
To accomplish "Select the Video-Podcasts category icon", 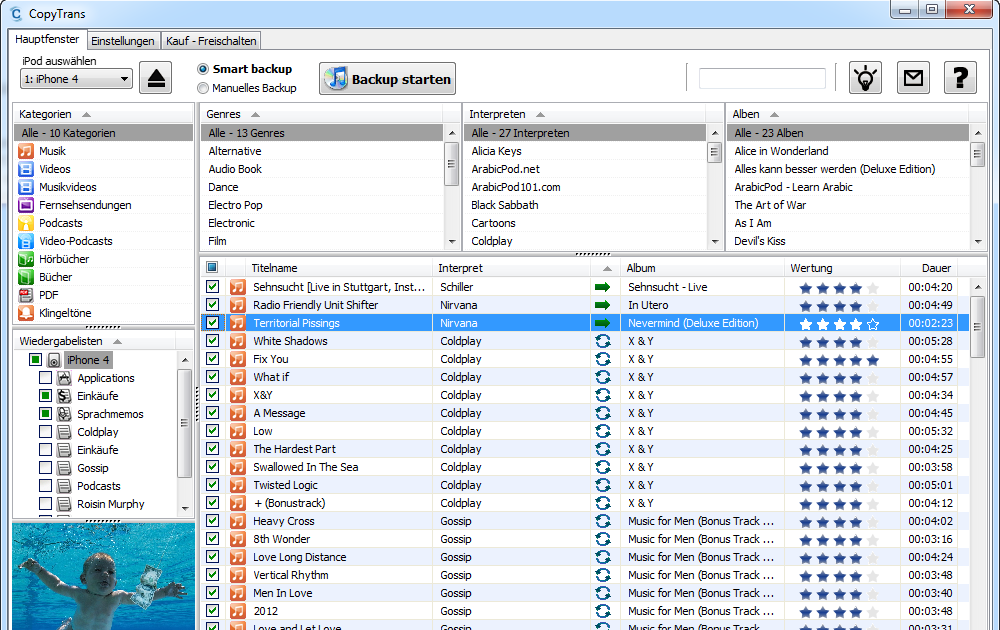I will click(26, 241).
